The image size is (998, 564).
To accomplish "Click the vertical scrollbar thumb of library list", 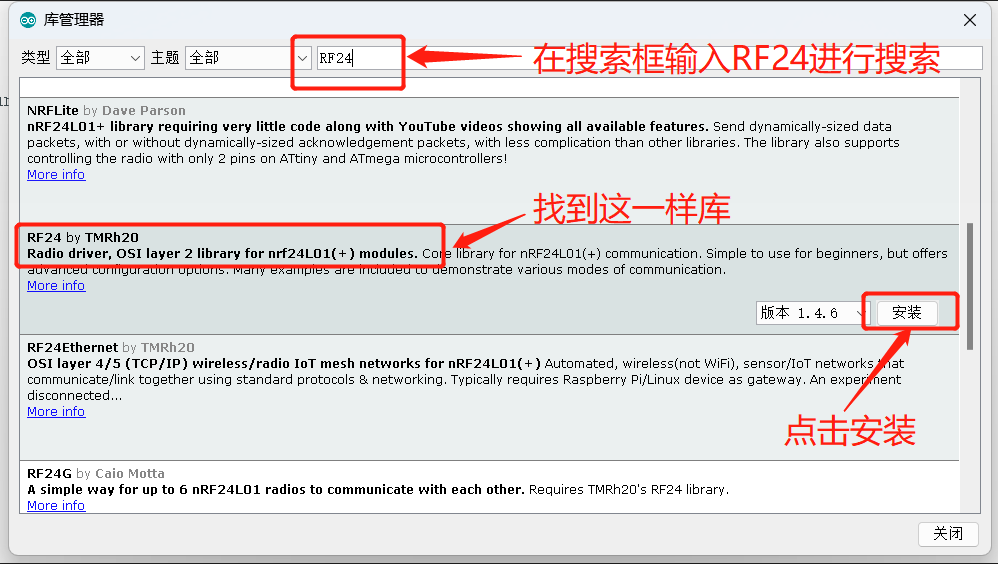I will [970, 286].
